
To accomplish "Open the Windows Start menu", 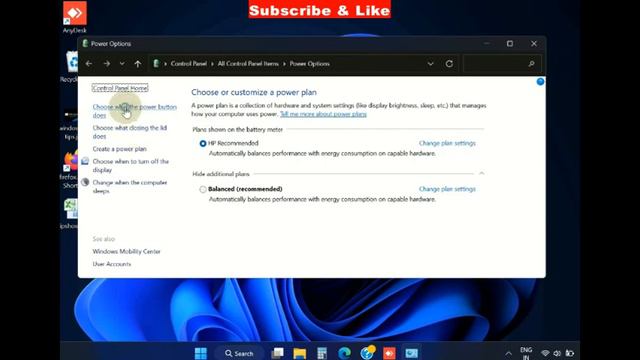I will [201, 353].
